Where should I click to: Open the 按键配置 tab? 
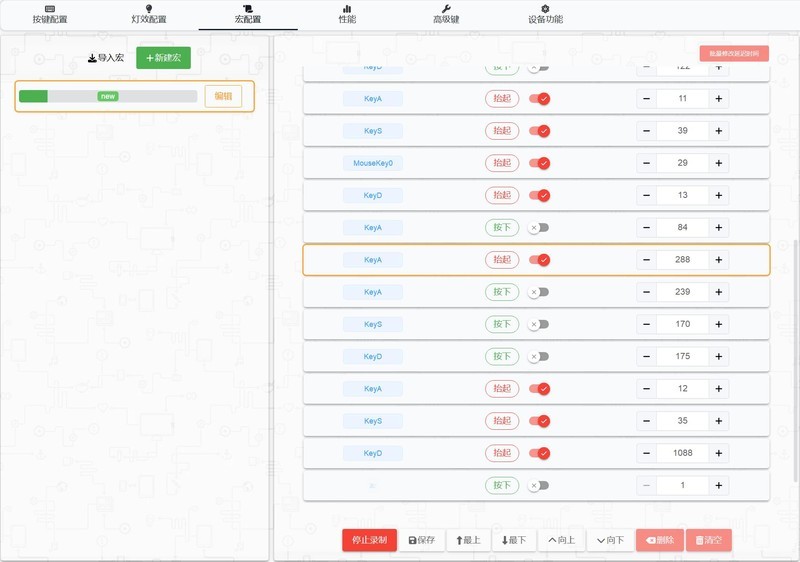point(50,15)
